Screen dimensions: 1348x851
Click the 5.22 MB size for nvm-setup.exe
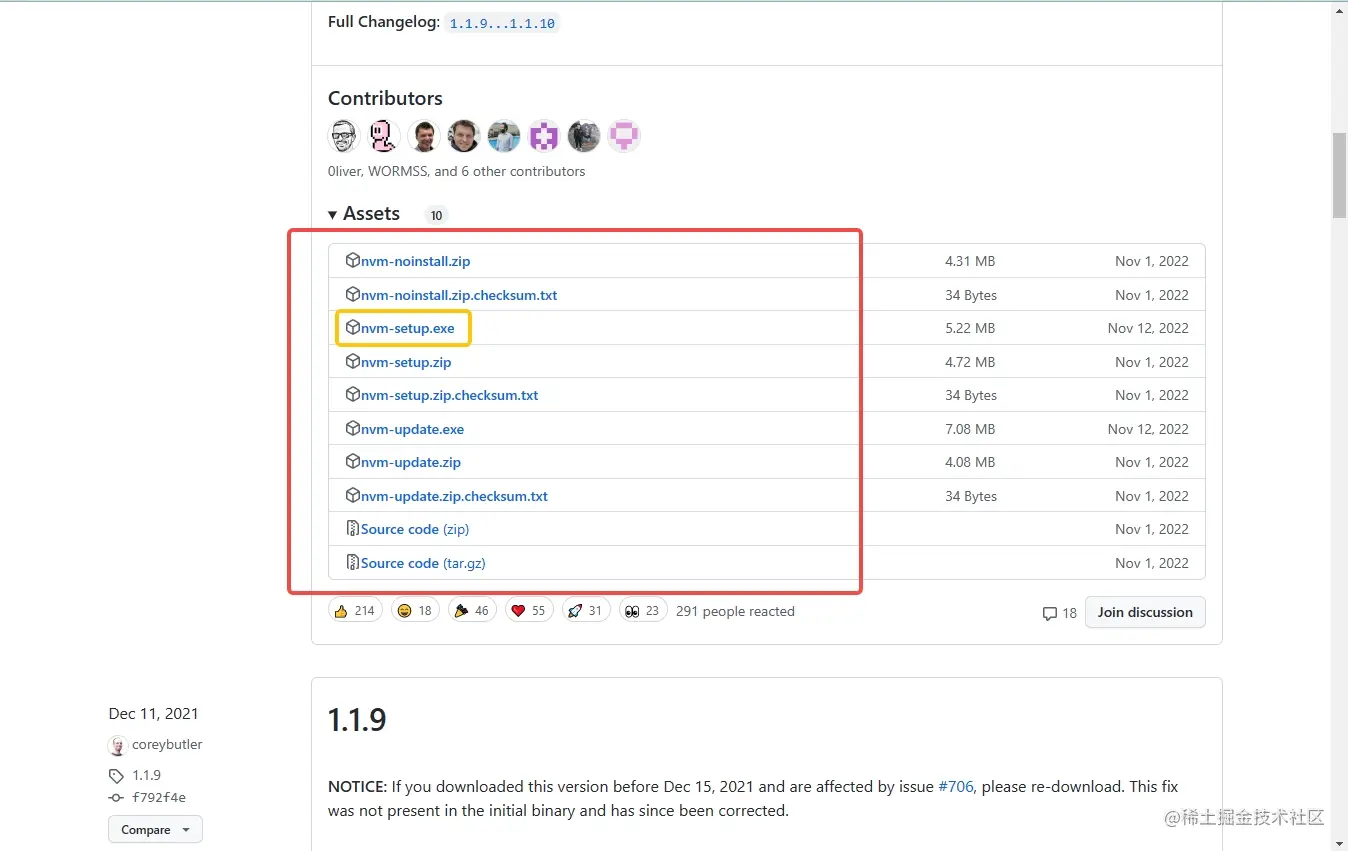tap(970, 328)
